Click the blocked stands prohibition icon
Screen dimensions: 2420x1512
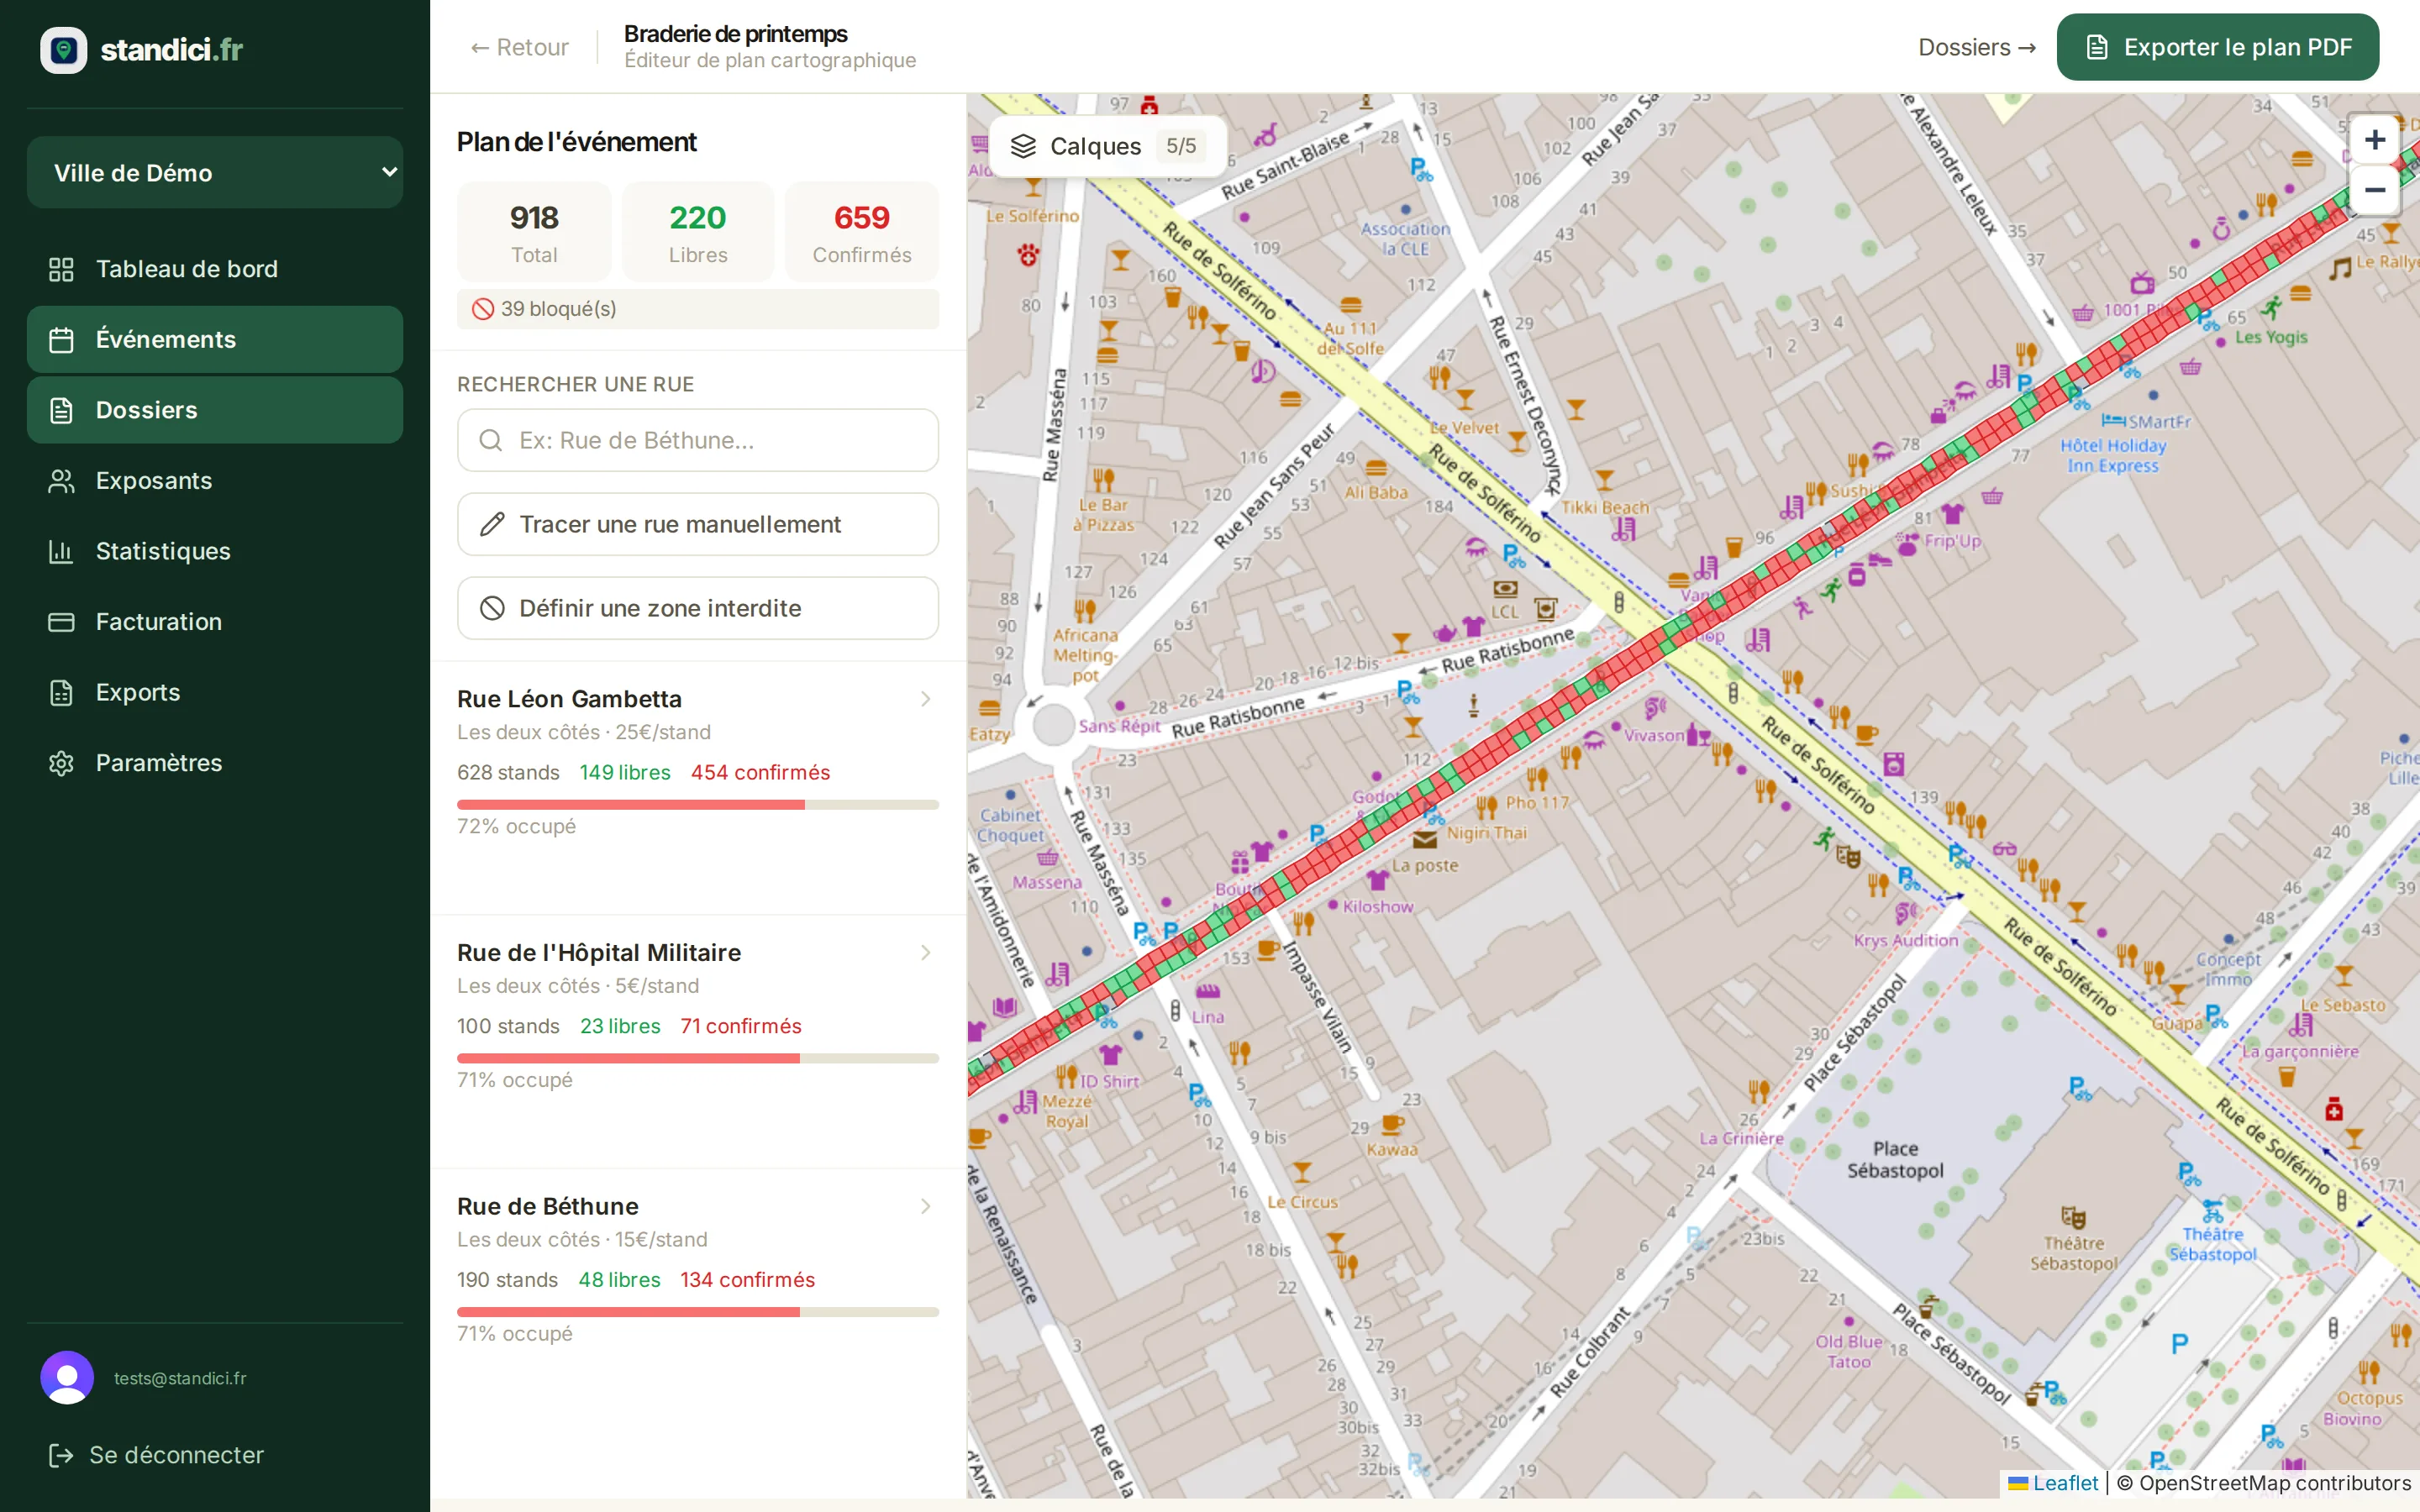[x=483, y=309]
